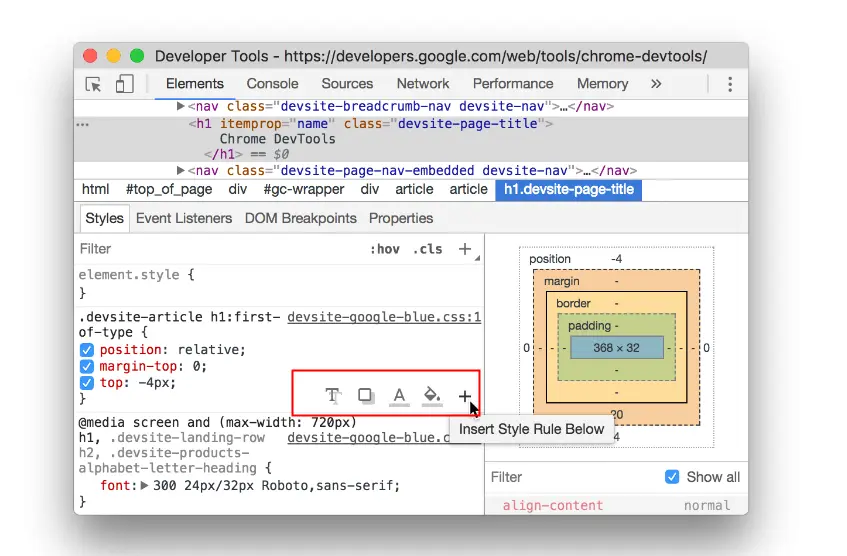Expand the devsite-breadcrumb-nav element
847x556 pixels.
(x=180, y=106)
